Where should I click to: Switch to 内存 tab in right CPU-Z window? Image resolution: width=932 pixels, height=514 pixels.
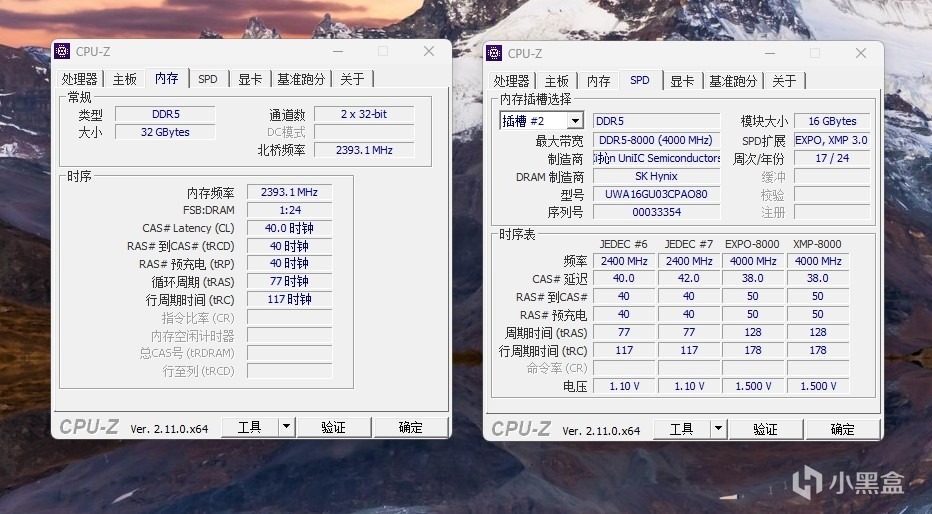pos(599,81)
